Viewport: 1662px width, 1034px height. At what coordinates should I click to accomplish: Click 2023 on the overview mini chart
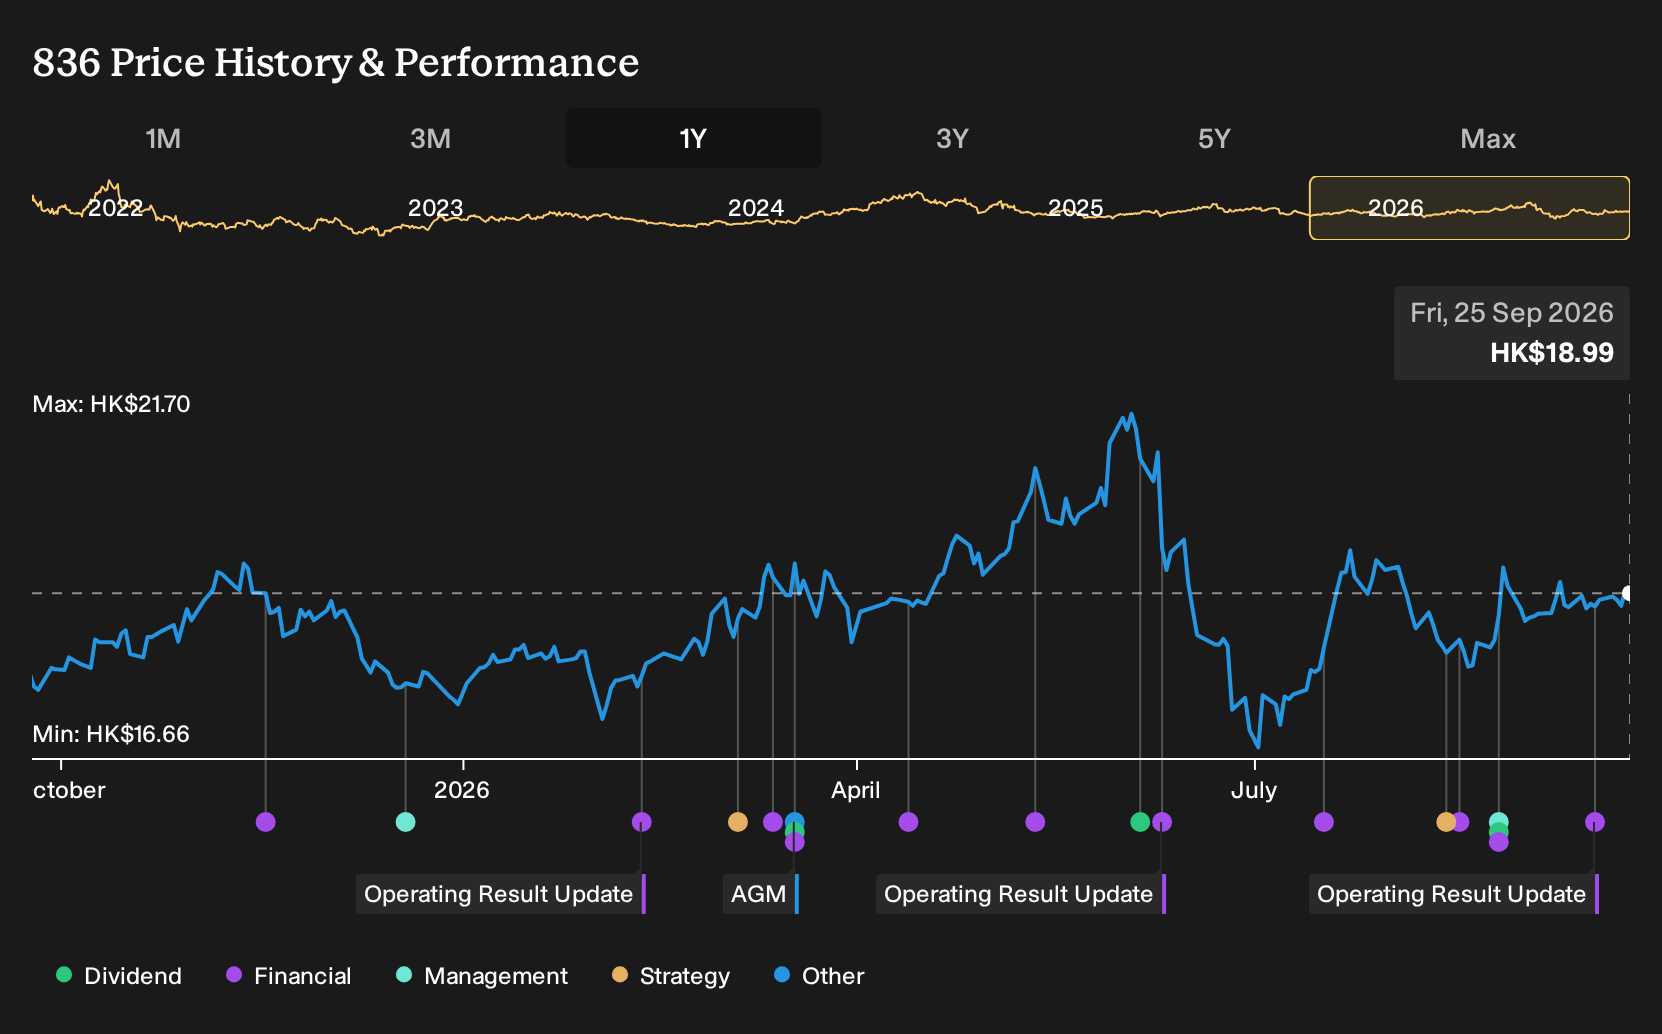click(435, 208)
